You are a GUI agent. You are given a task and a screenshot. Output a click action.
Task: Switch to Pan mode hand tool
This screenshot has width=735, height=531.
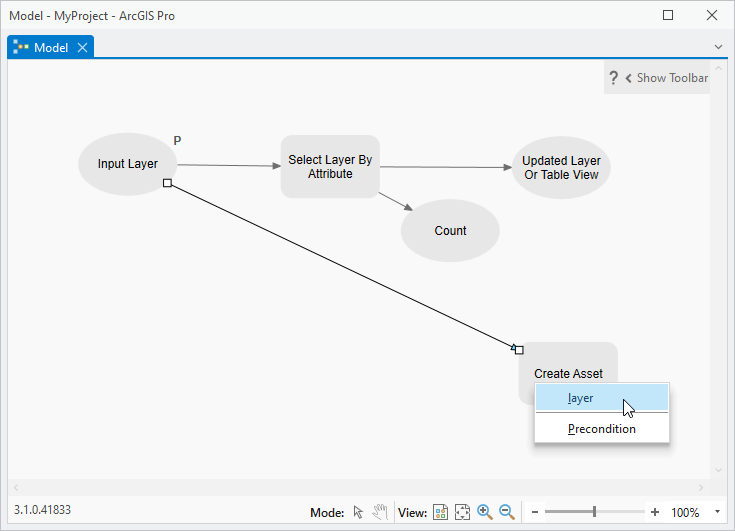(380, 512)
